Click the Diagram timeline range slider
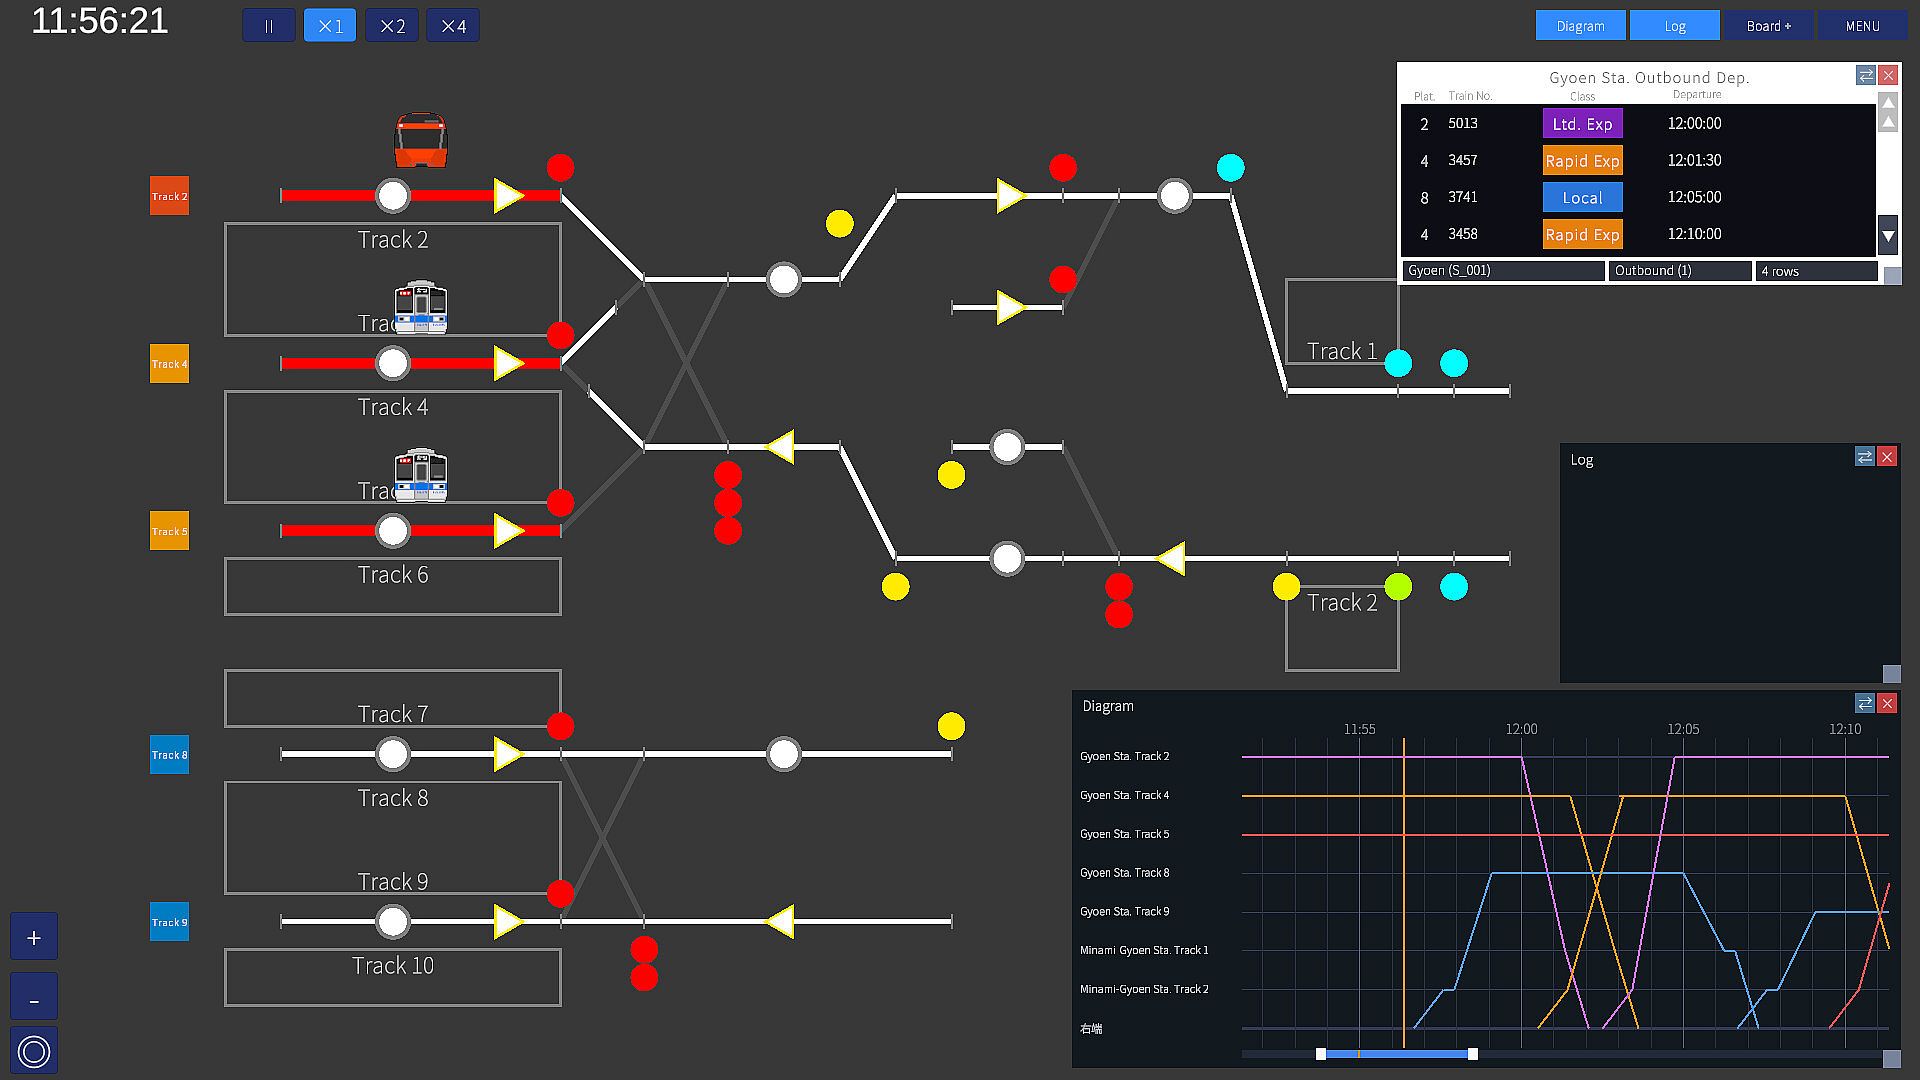Viewport: 1920px width, 1080px height. [x=1397, y=1054]
